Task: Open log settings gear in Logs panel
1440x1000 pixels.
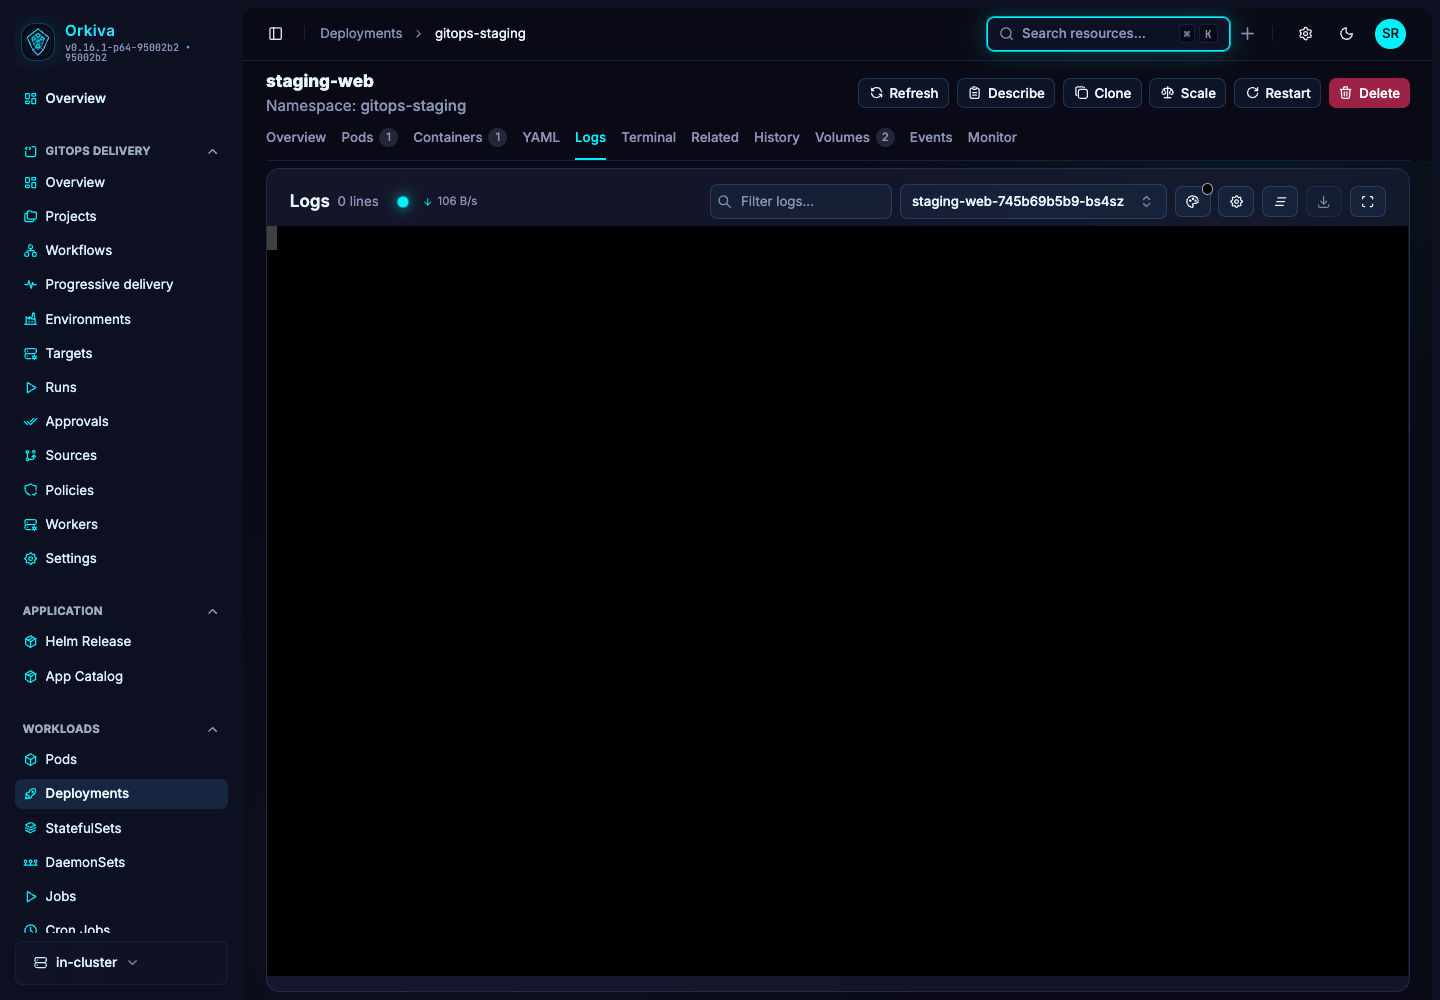Action: point(1236,202)
